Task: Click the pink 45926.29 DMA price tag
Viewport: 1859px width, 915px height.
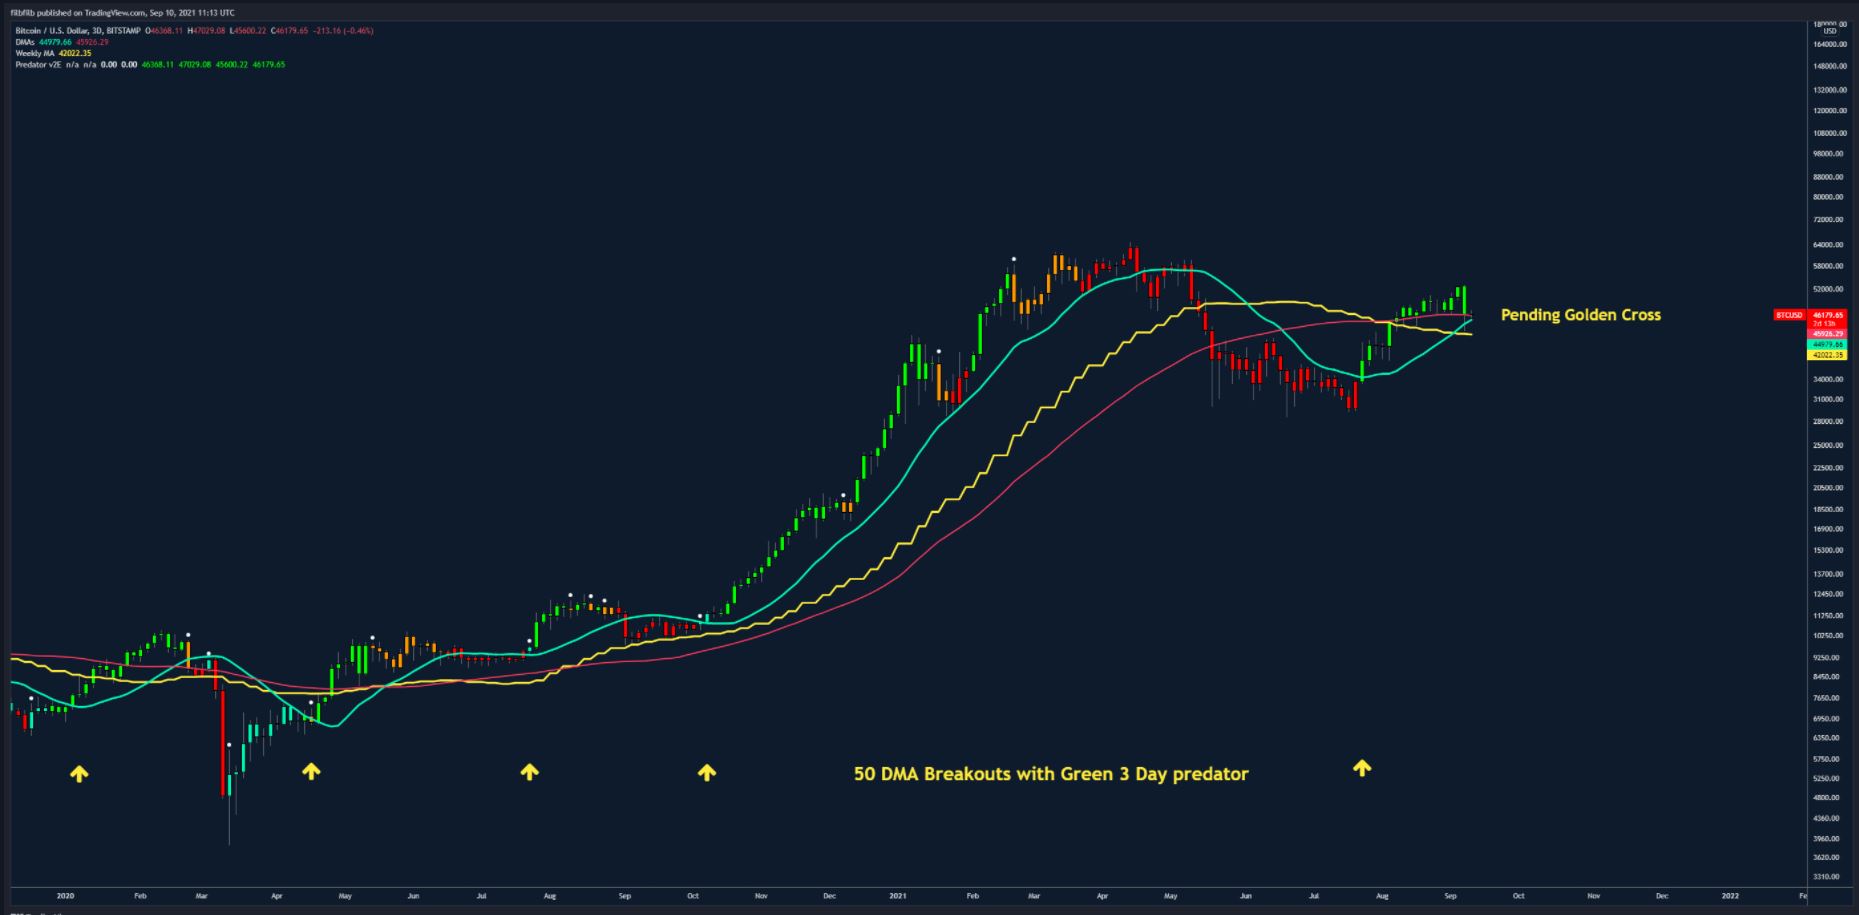Action: coord(1832,333)
